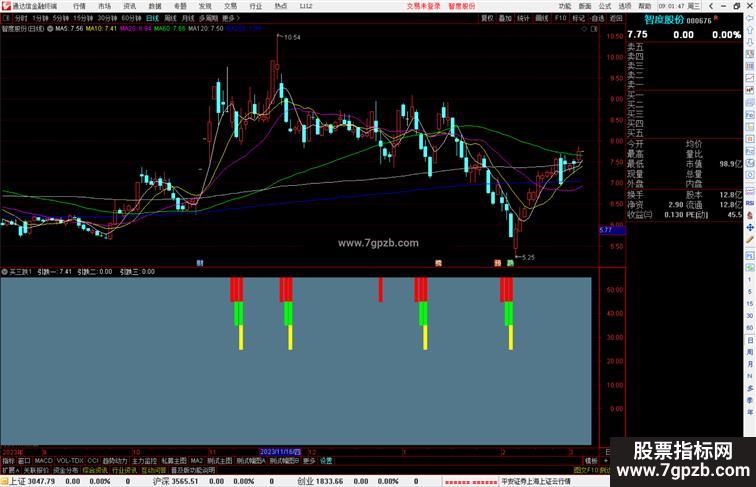Click the 日 period shortcut in sidebar
Image resolution: width=756 pixels, height=487 pixels.
tap(750, 340)
